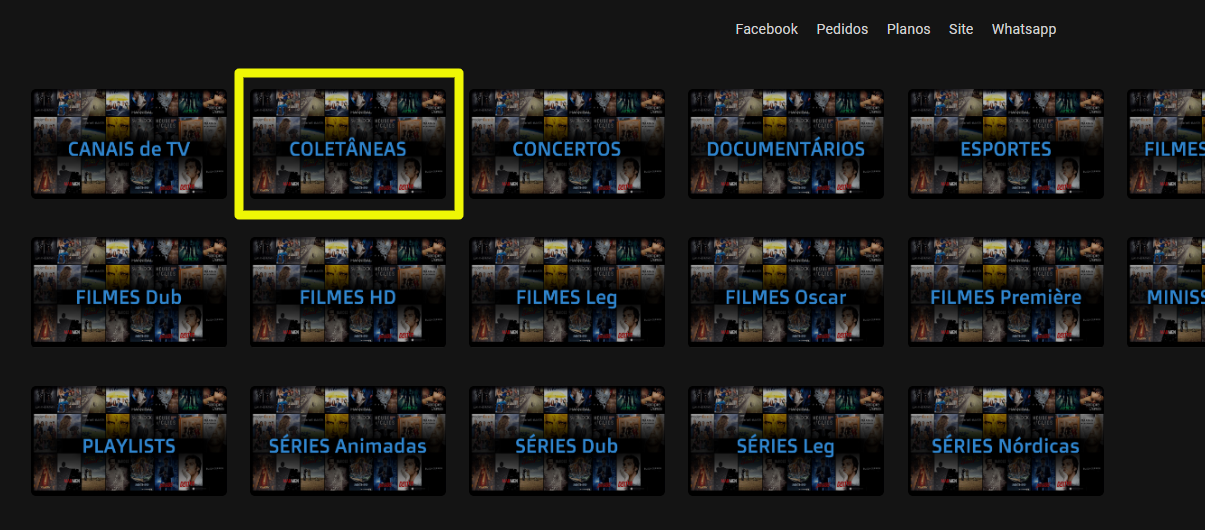
Task: Open the SÉRIES Nórdicas tile
Action: [1006, 441]
